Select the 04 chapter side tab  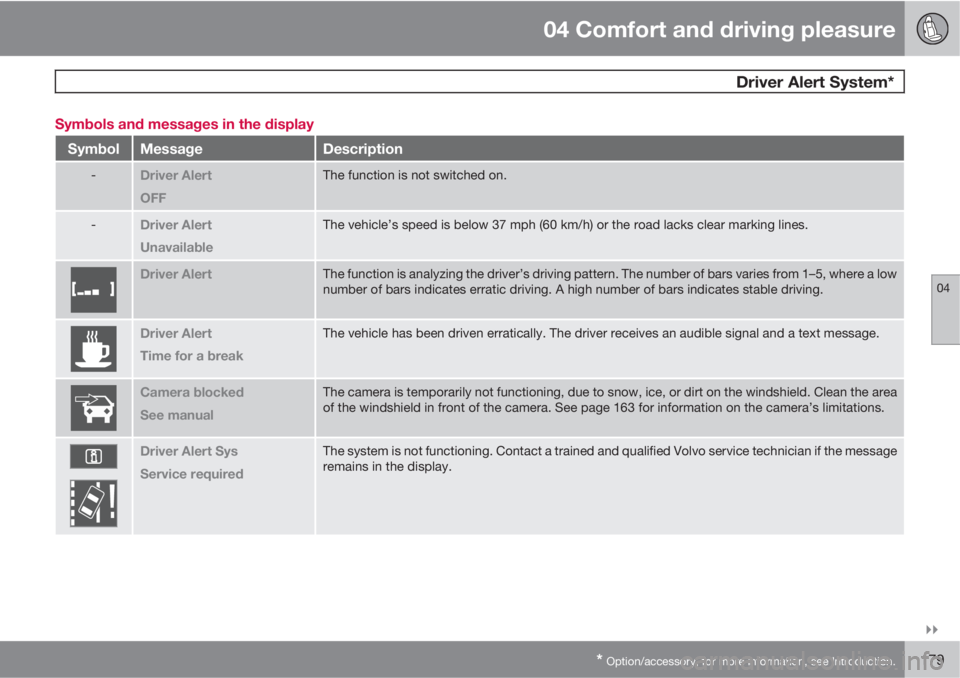point(945,309)
